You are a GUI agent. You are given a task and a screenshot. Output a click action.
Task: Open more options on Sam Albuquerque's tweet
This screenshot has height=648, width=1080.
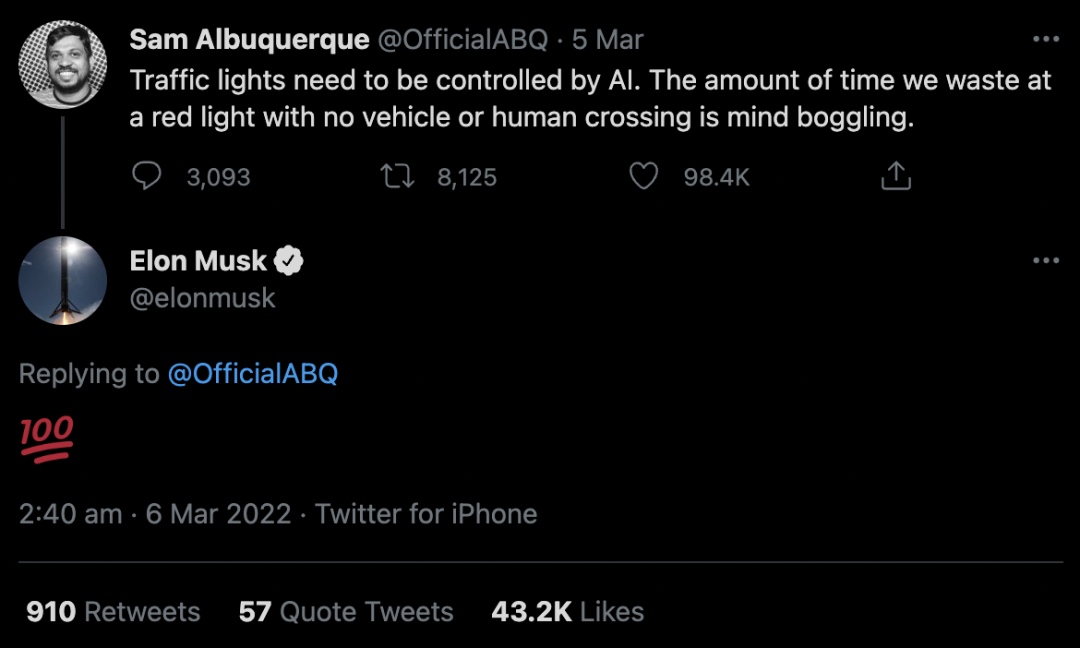pyautogui.click(x=1045, y=39)
